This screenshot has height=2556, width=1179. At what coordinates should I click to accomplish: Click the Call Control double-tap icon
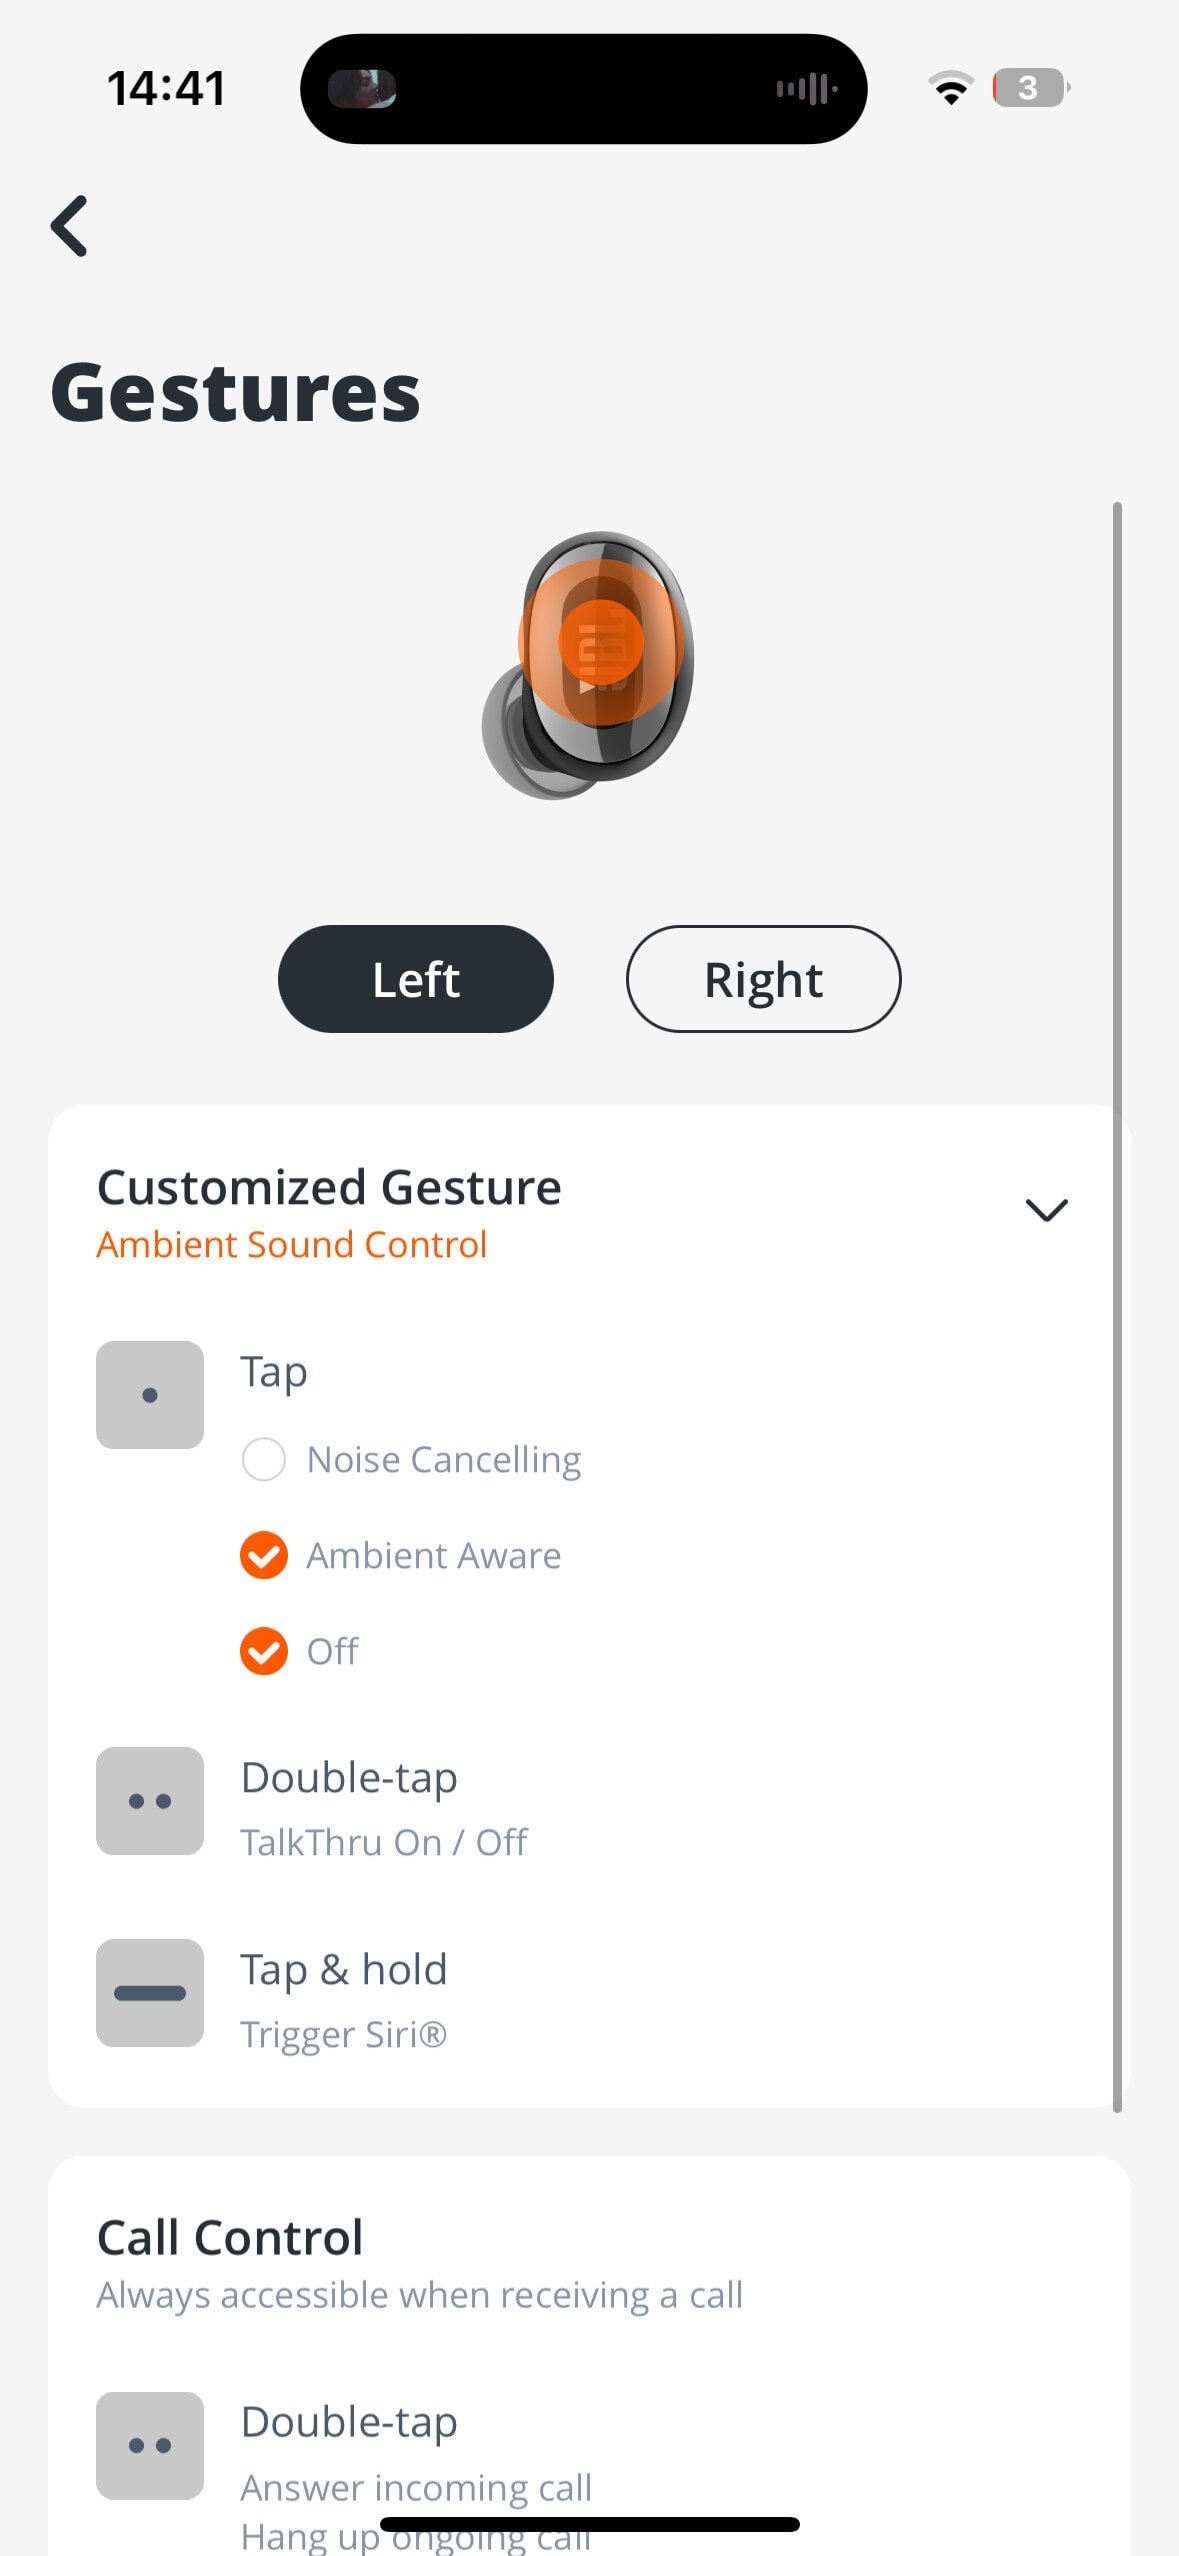point(150,2445)
